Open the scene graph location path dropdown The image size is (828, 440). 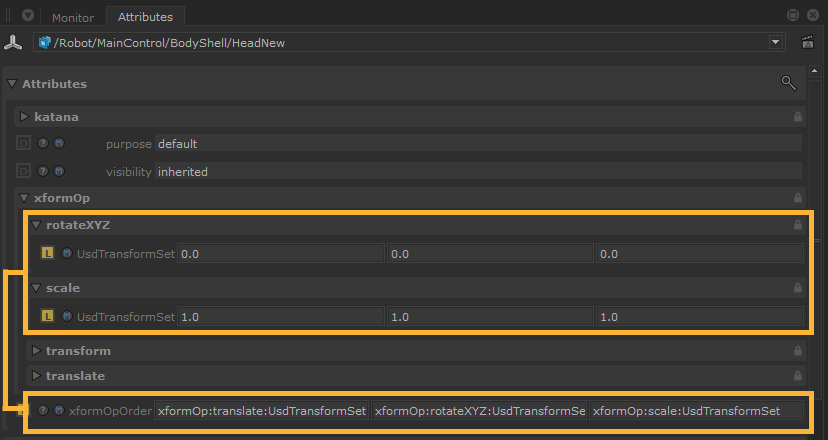tap(775, 42)
